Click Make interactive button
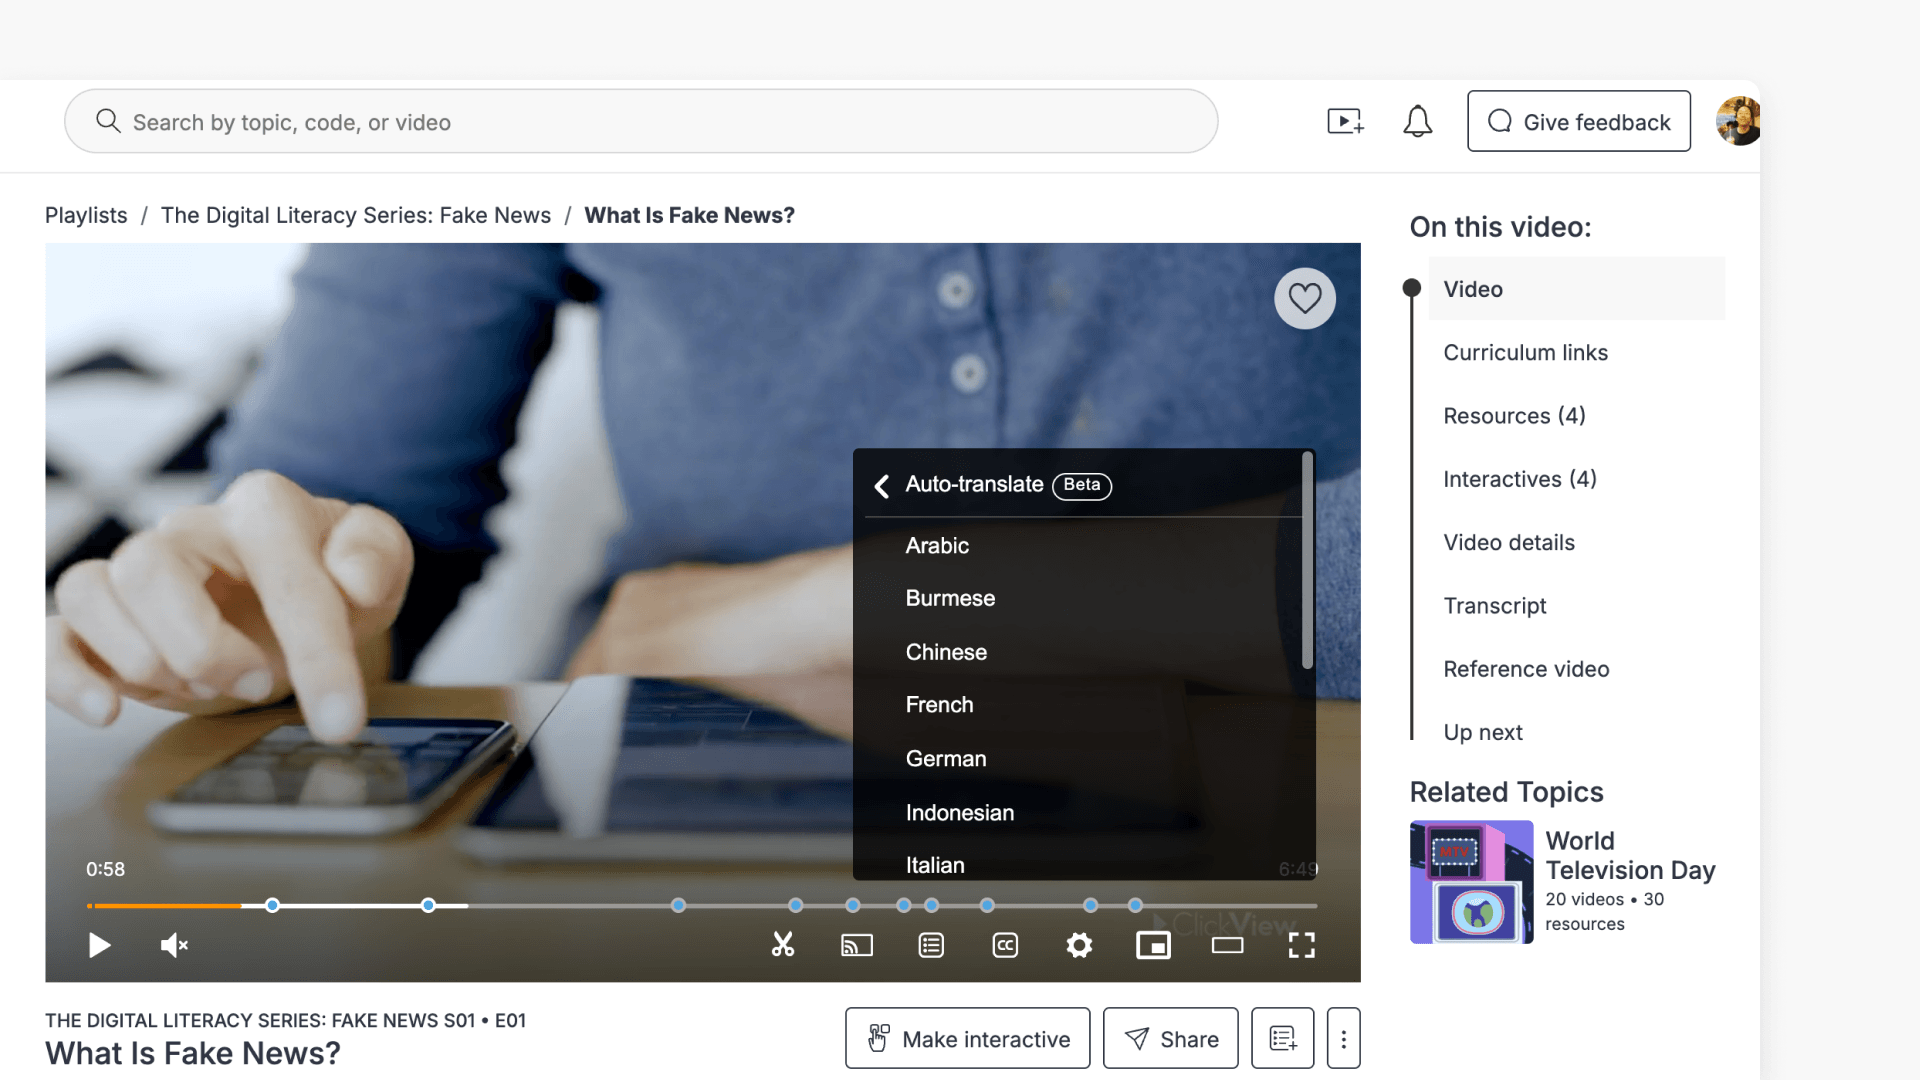The height and width of the screenshot is (1080, 1920). (967, 1038)
